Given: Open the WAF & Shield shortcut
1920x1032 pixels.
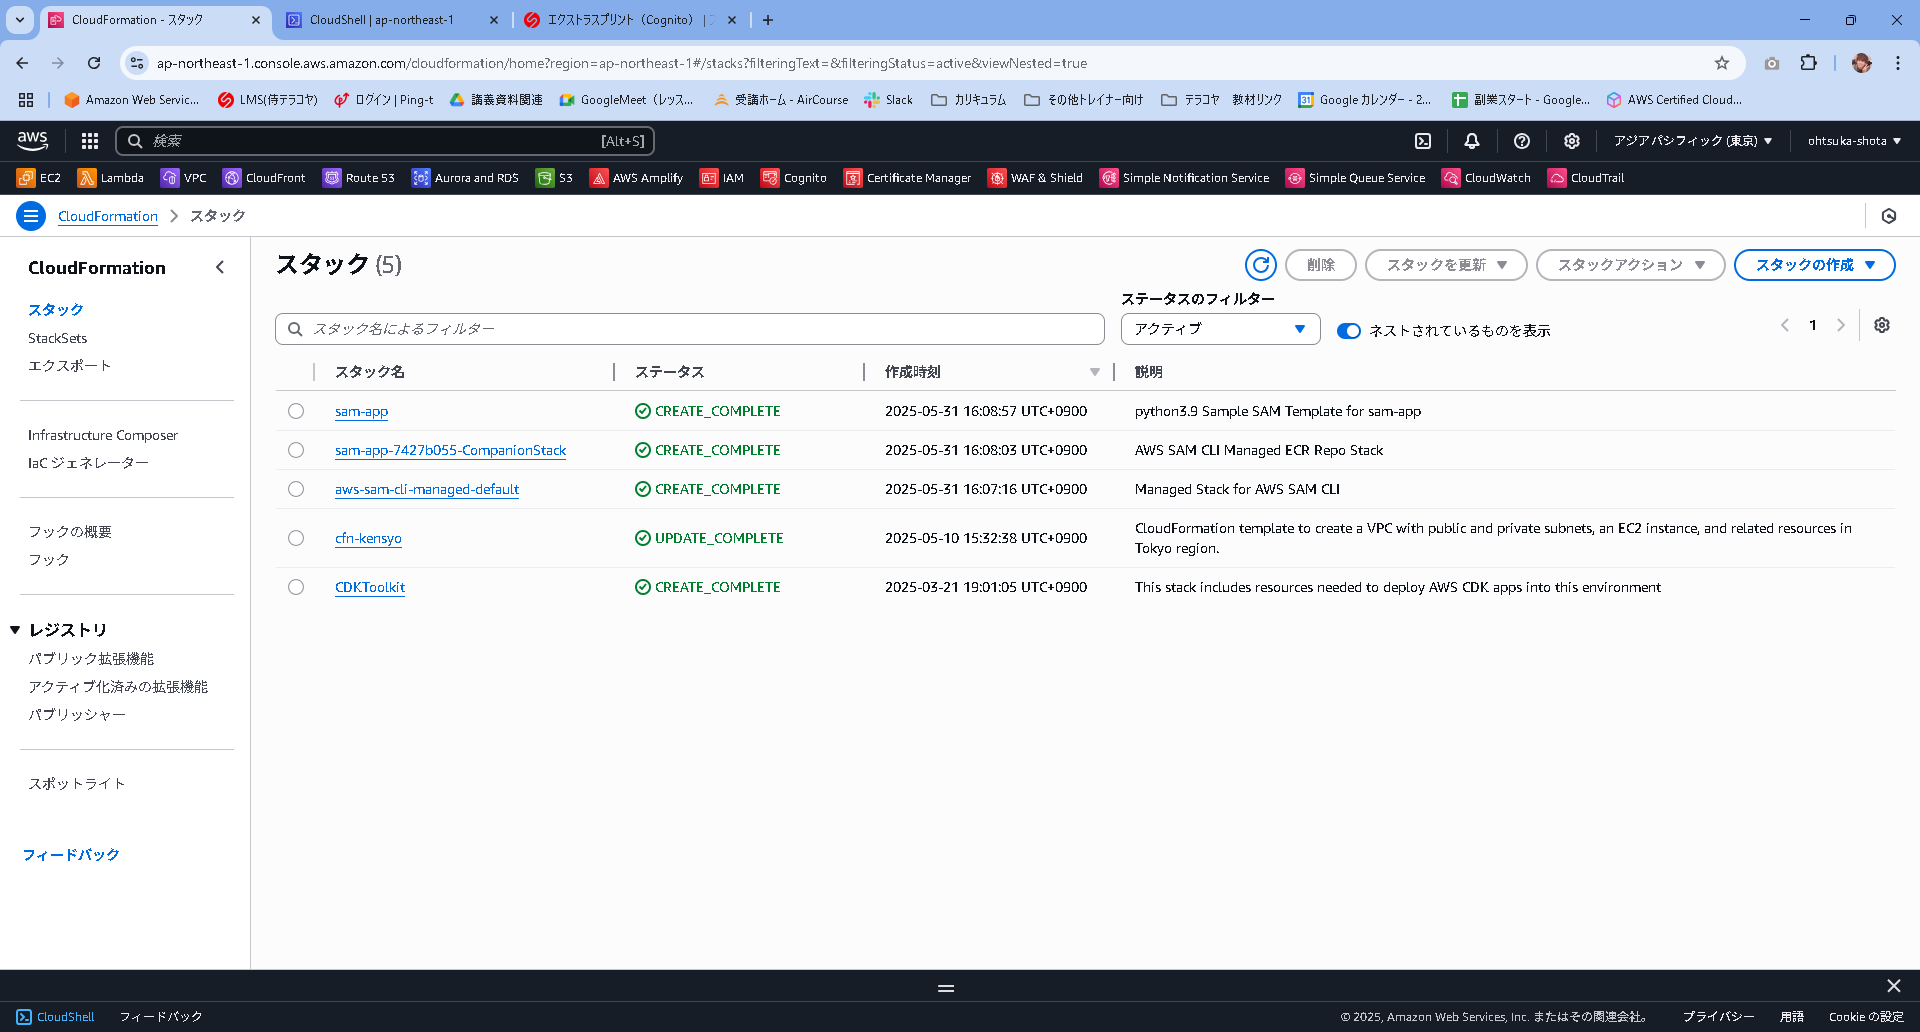Looking at the screenshot, I should tap(1036, 178).
